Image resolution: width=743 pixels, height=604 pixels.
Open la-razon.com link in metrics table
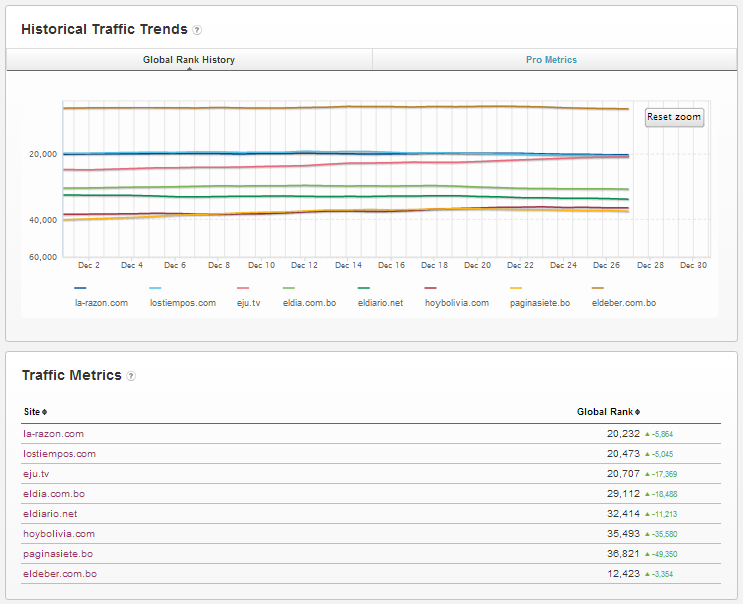pyautogui.click(x=53, y=434)
